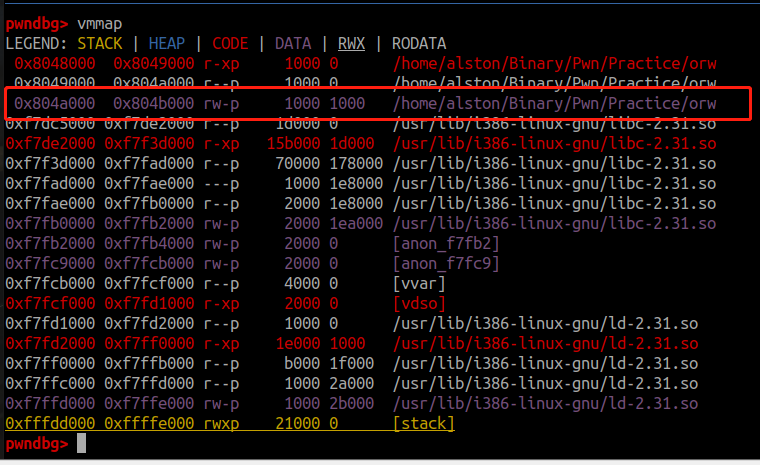760x465 pixels.
Task: Click start address 0xf7fcf000
Action: point(50,303)
